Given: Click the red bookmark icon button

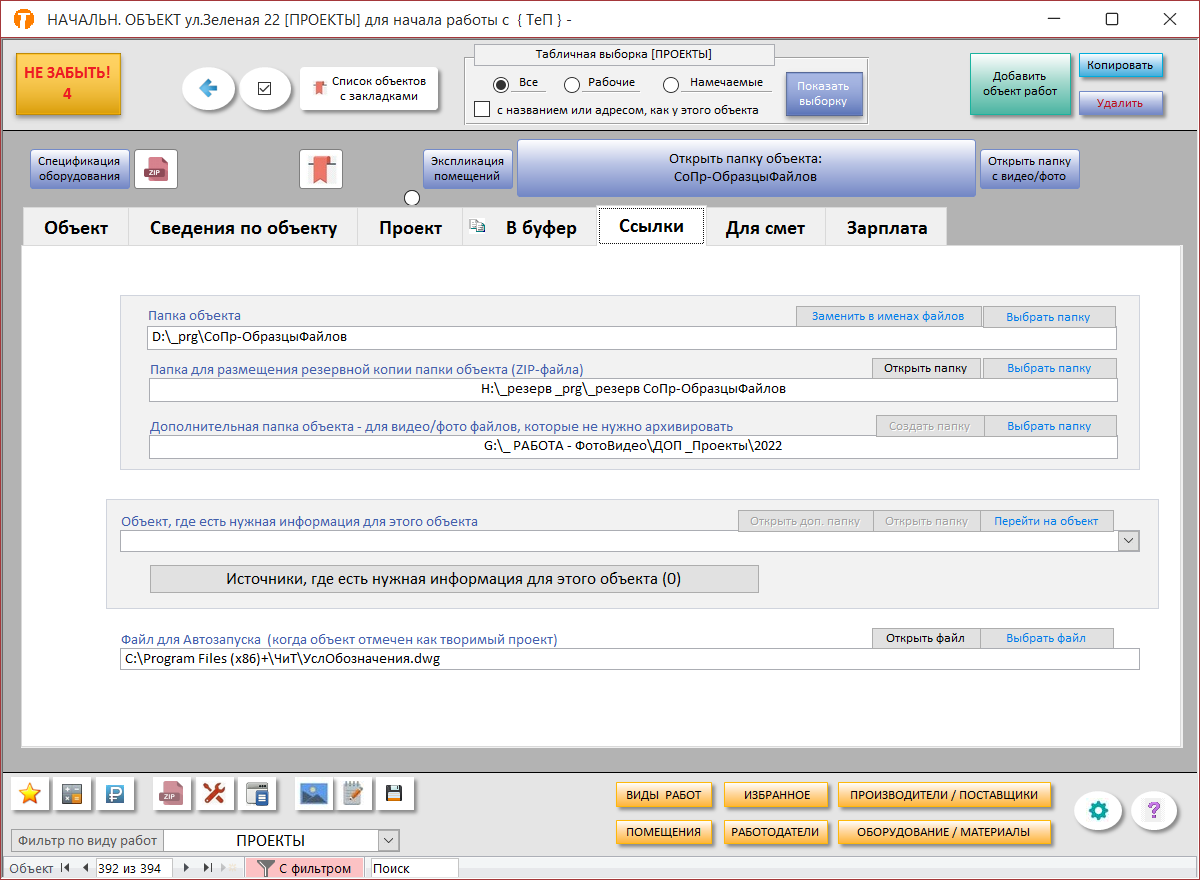Looking at the screenshot, I should 321,169.
